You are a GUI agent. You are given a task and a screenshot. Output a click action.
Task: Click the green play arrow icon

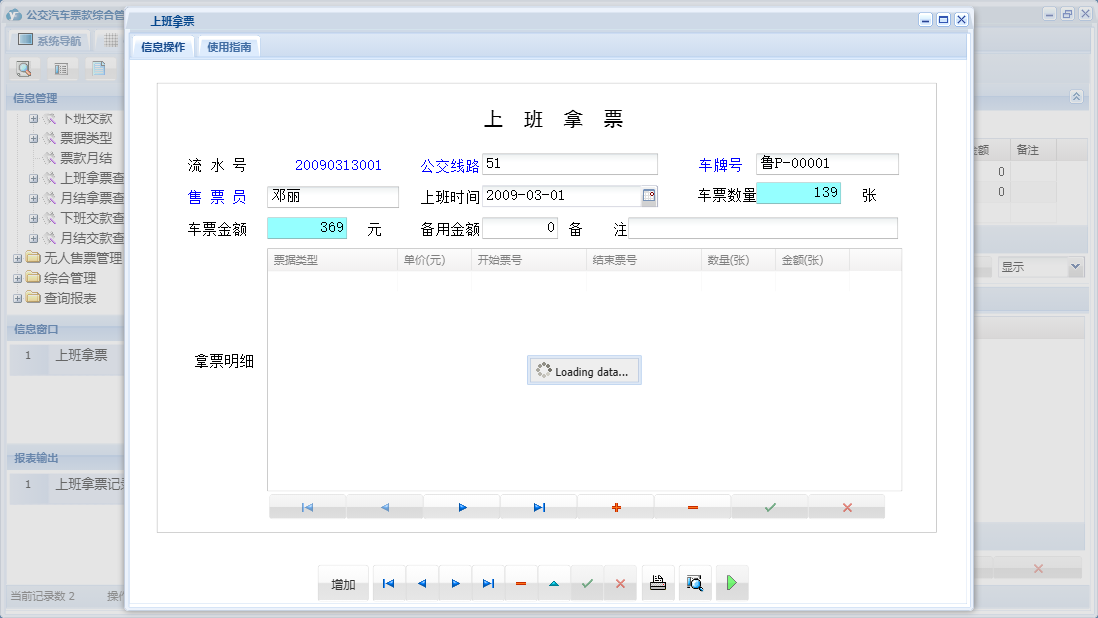click(x=732, y=583)
